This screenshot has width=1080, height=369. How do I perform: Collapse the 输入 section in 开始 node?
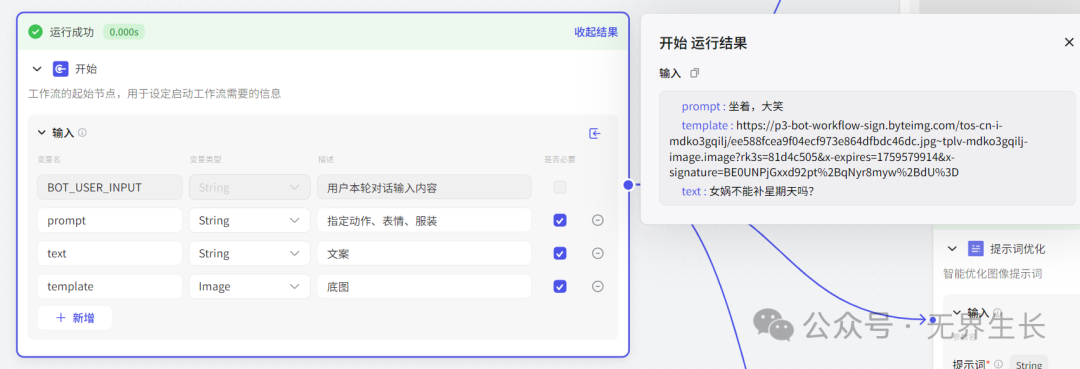tap(41, 132)
